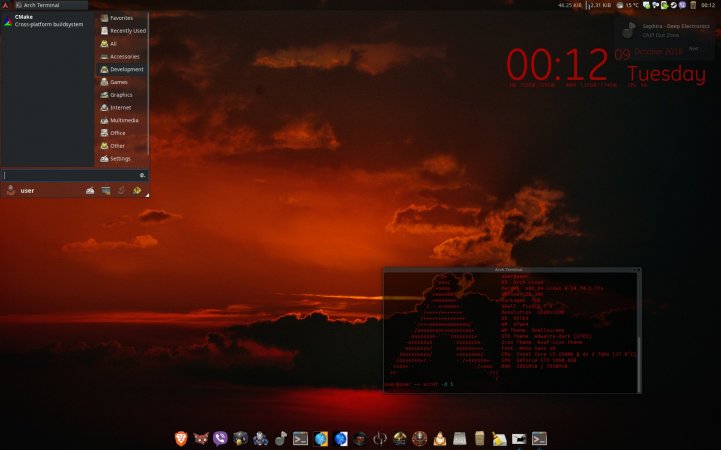
Task: Click the log out icon in the menu footer
Action: (137, 190)
